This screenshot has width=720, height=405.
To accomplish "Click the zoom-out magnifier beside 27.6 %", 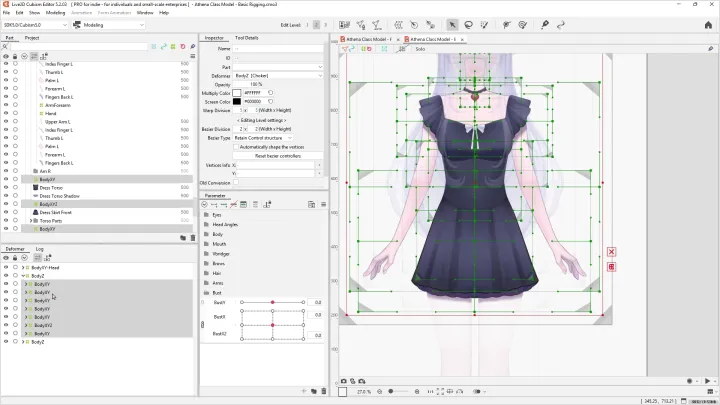I will pyautogui.click(x=379, y=392).
